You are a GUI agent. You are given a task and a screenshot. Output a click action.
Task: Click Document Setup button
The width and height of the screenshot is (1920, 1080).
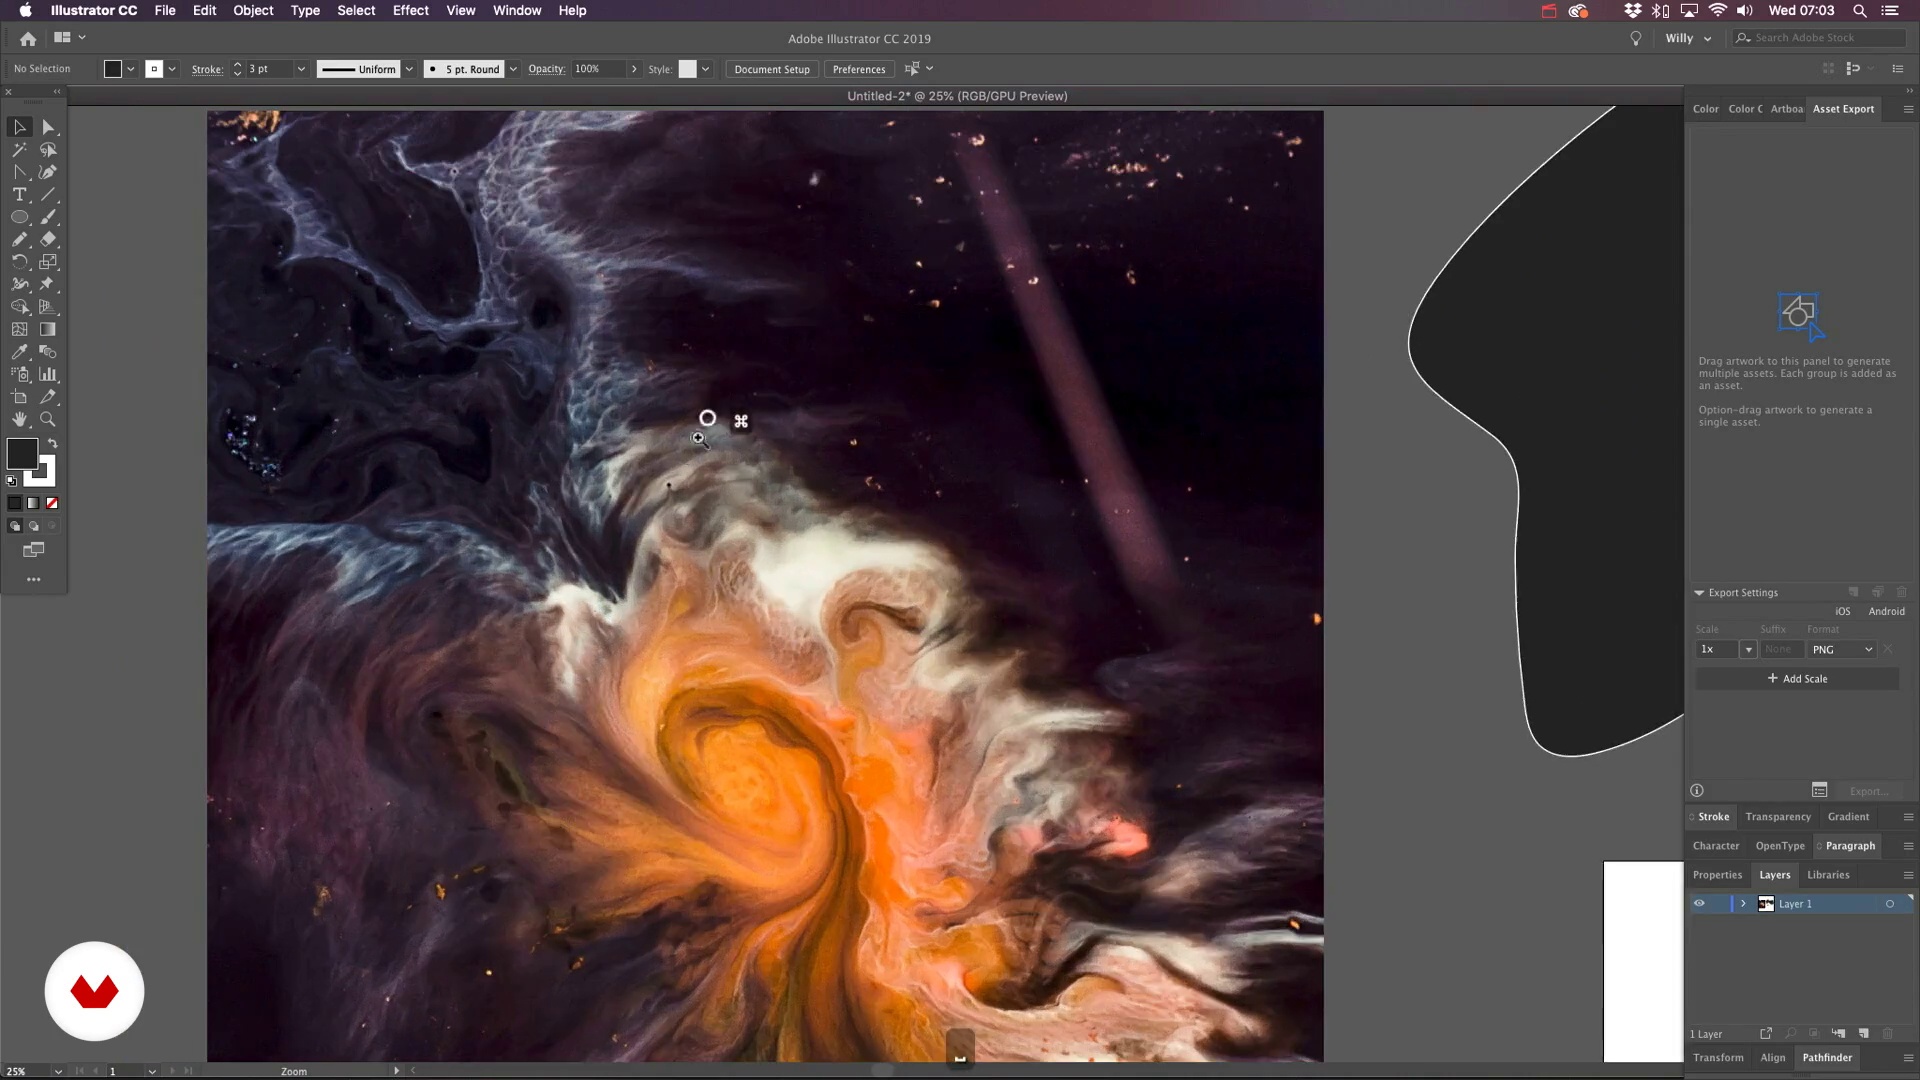pos(772,69)
